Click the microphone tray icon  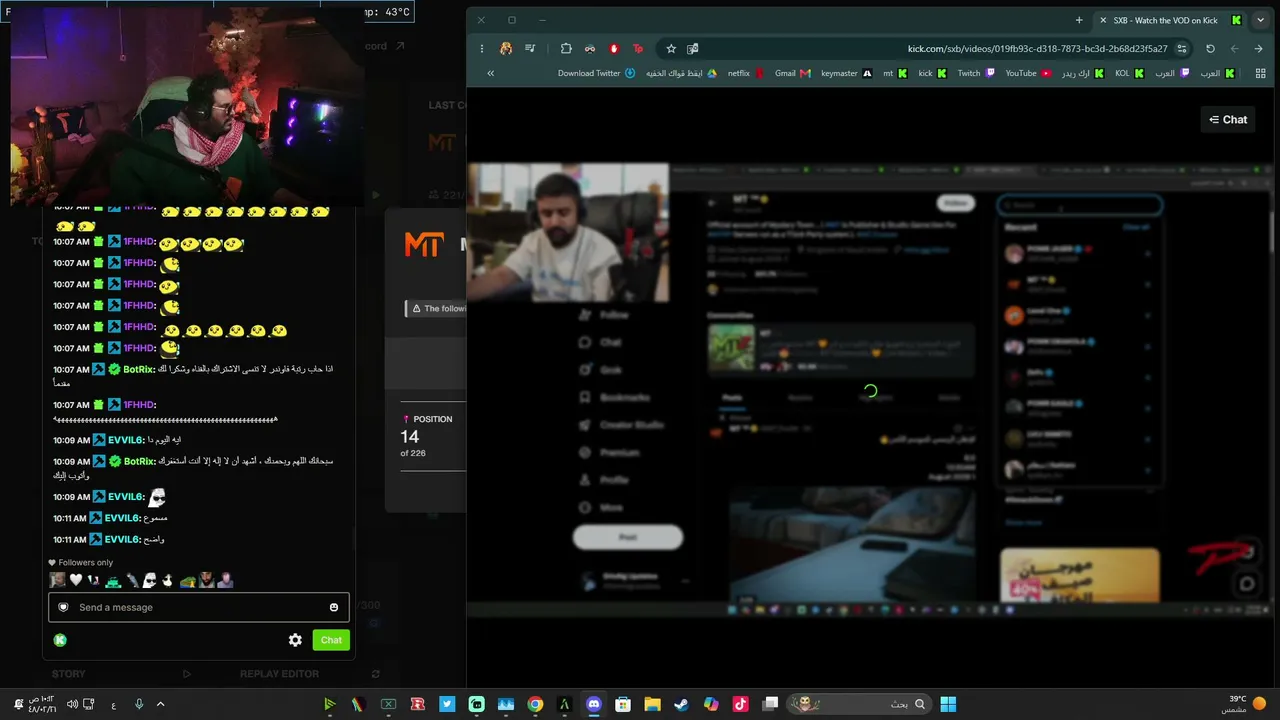(x=139, y=704)
